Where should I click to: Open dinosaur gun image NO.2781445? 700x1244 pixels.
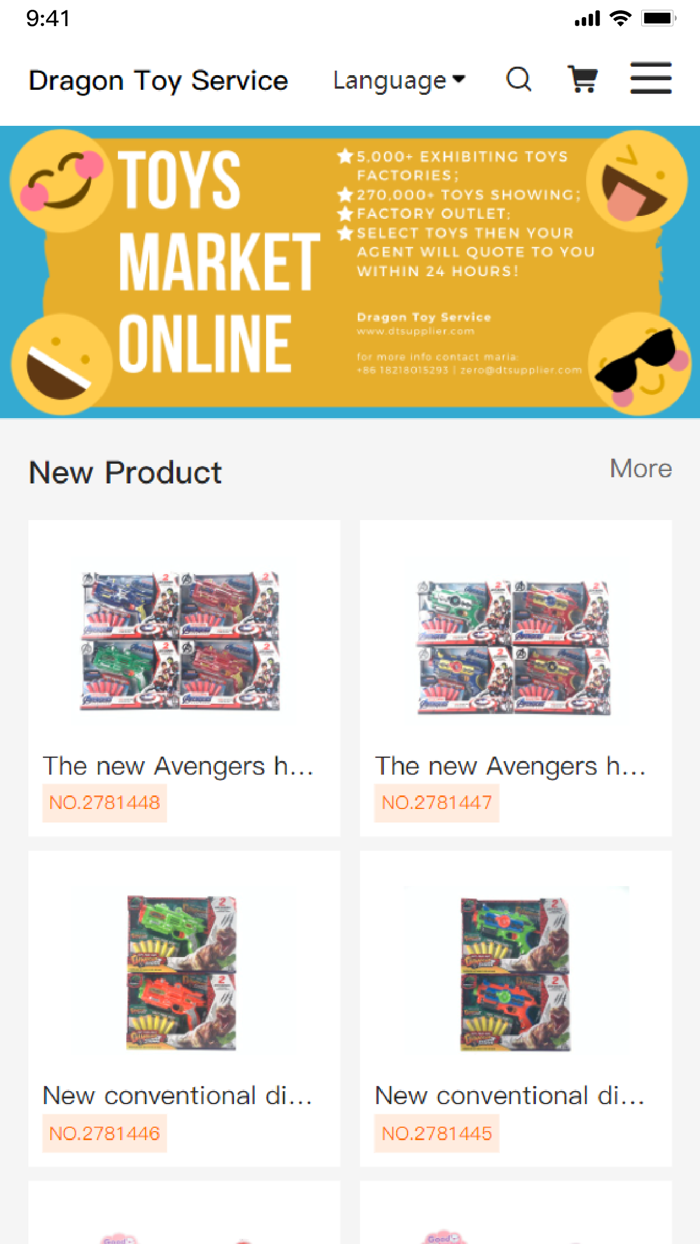click(x=516, y=970)
